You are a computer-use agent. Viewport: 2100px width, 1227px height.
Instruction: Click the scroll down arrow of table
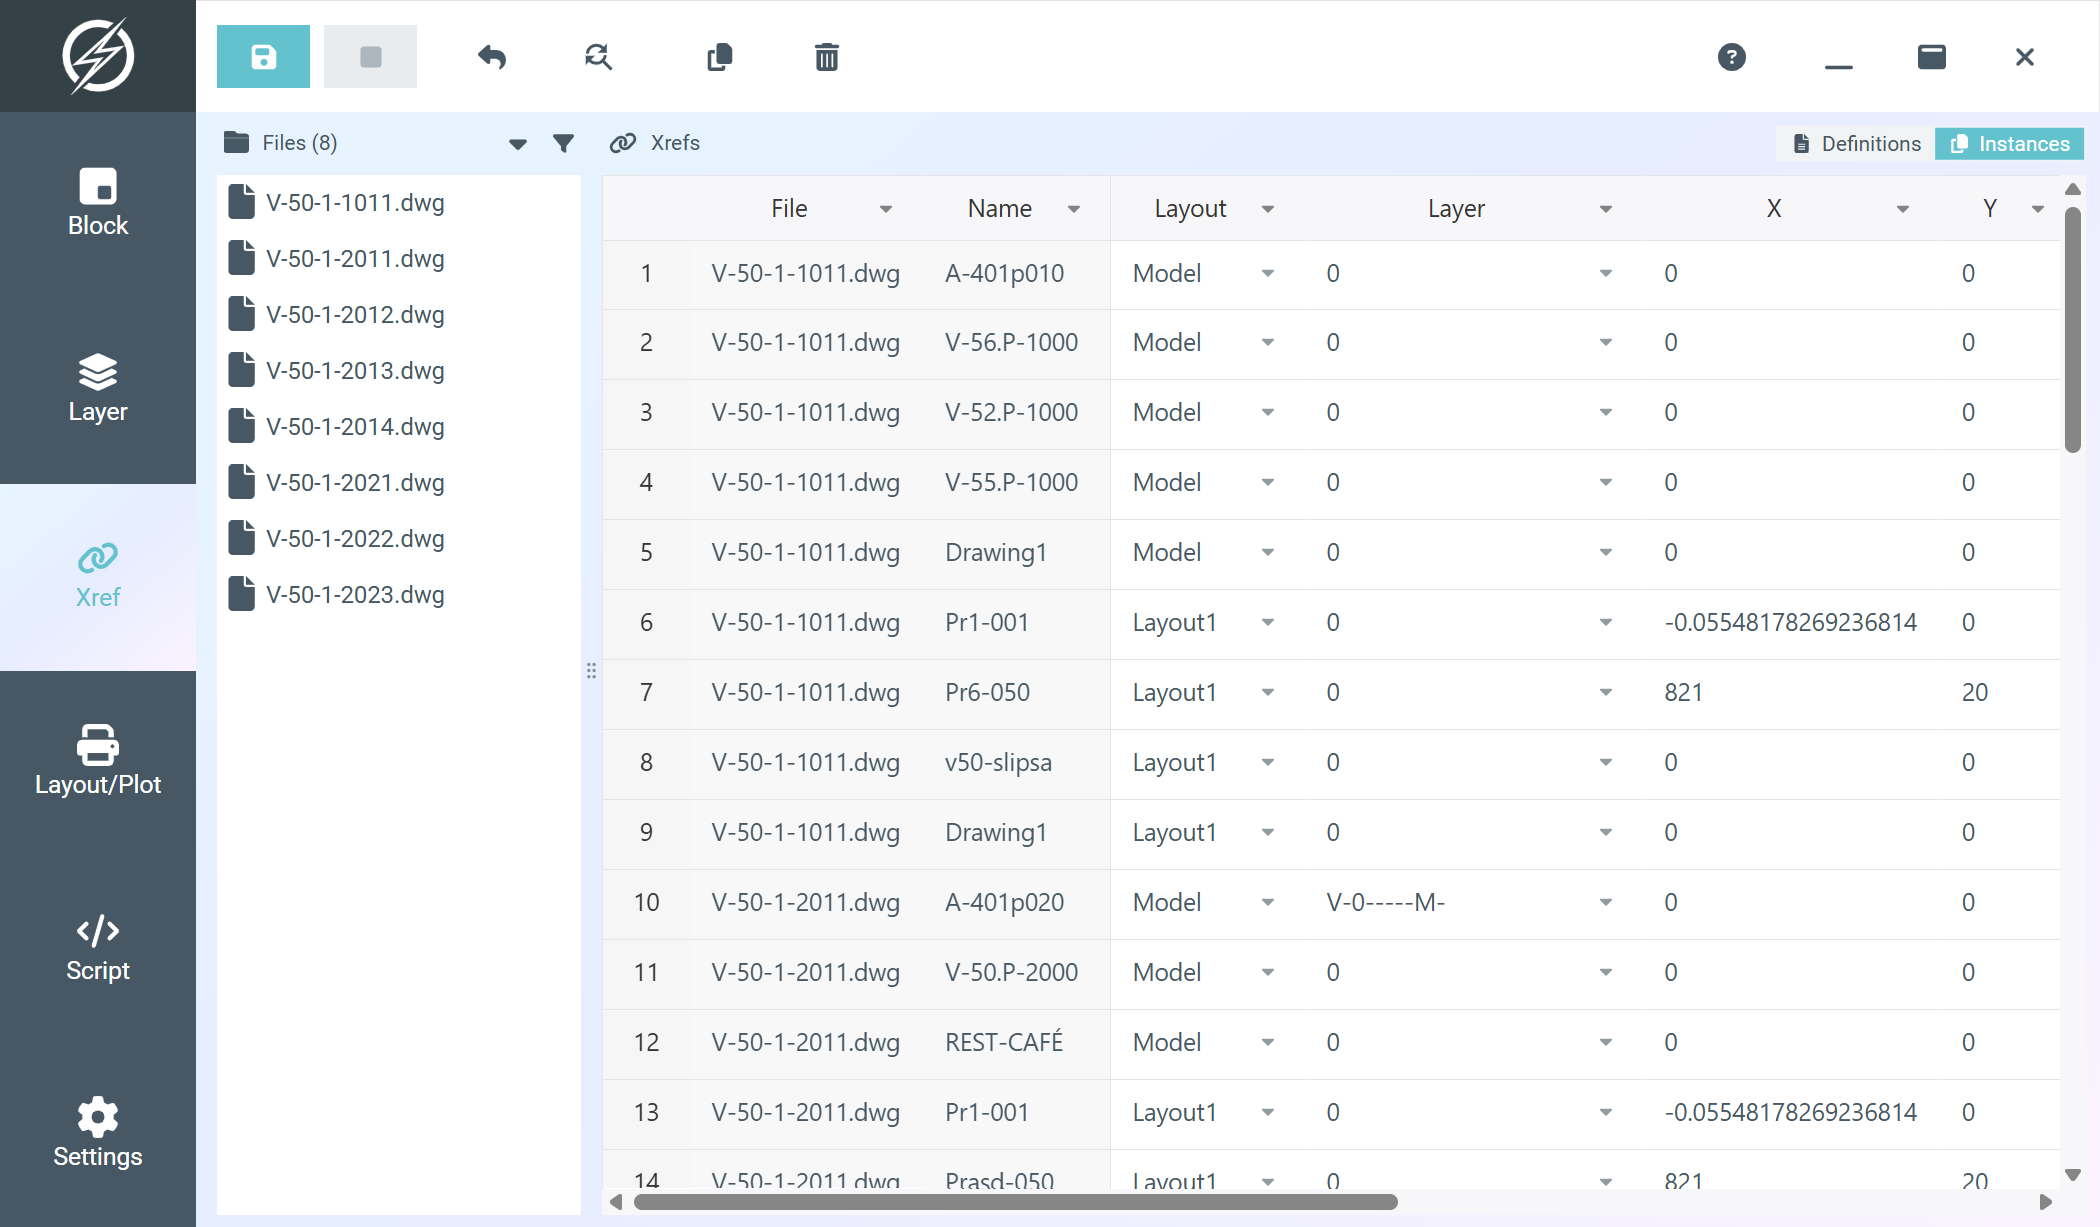2073,1175
